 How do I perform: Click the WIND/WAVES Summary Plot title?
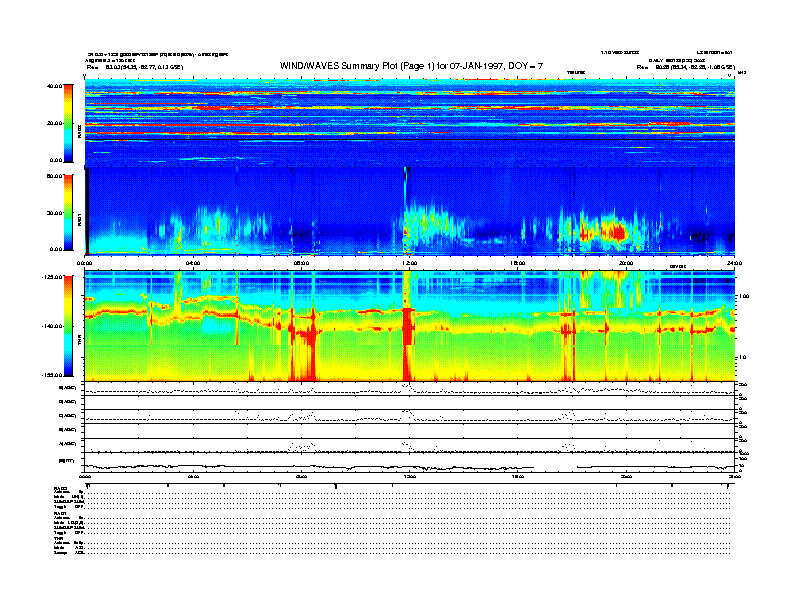[411, 66]
